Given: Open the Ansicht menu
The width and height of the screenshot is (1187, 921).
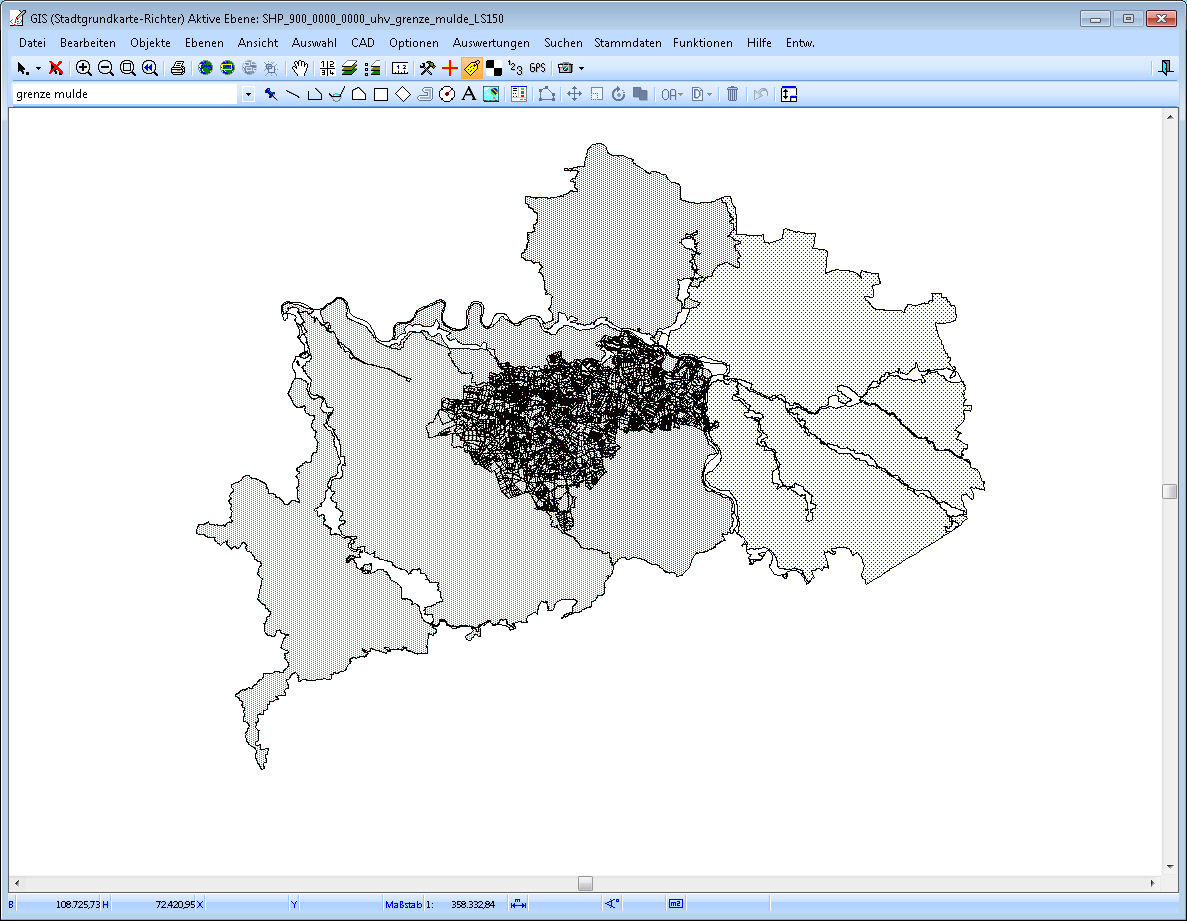Looking at the screenshot, I should pyautogui.click(x=258, y=43).
